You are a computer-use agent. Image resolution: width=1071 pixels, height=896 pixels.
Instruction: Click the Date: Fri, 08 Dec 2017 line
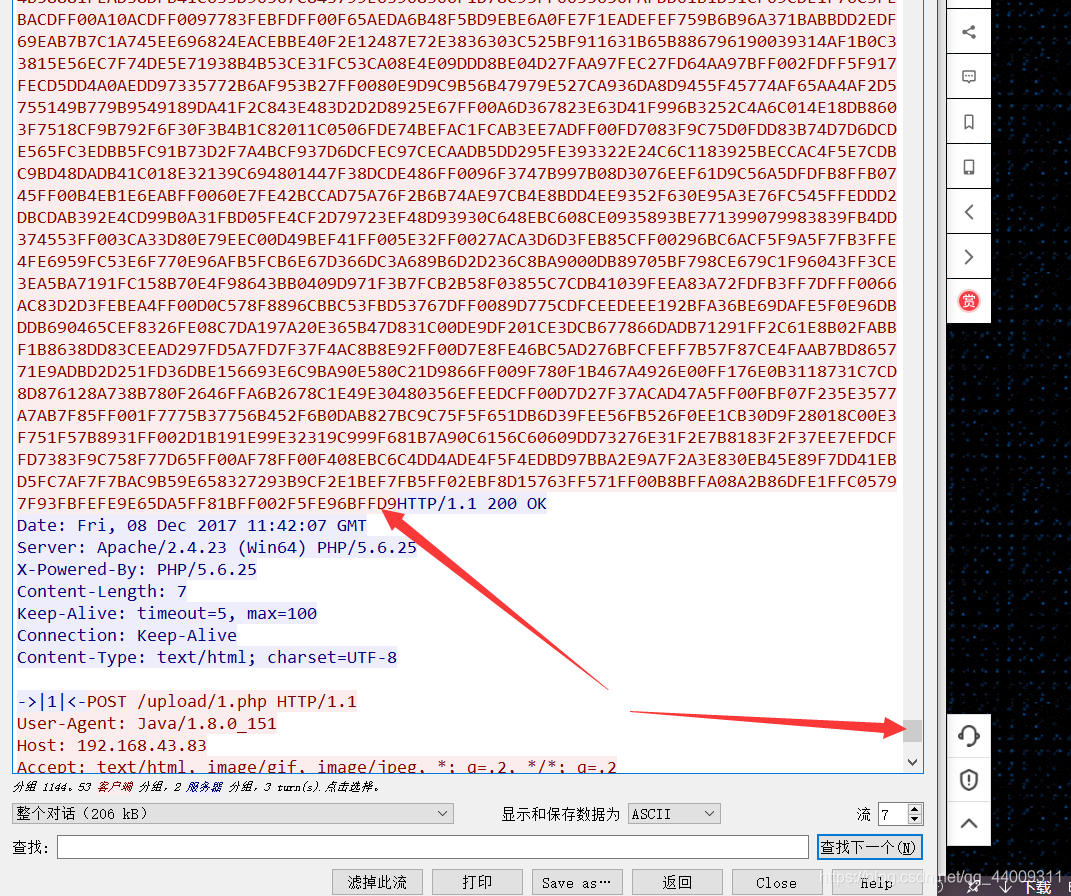[192, 525]
